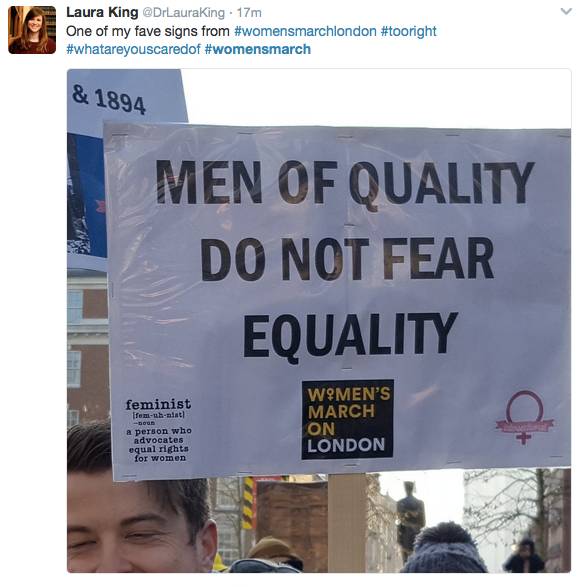Visit the @DrLauraKing handle

[x=184, y=13]
